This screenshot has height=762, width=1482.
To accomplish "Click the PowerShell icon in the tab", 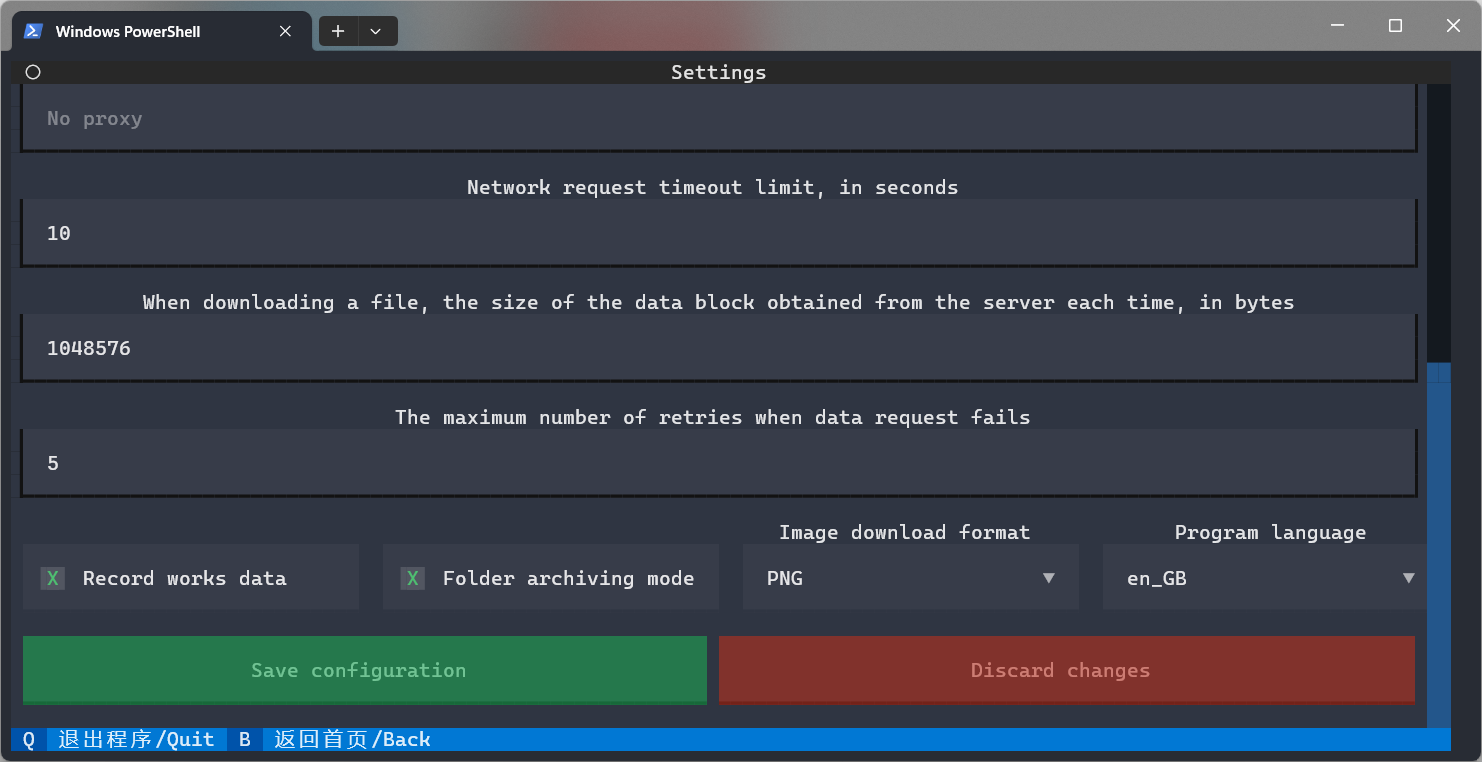I will pyautogui.click(x=33, y=31).
